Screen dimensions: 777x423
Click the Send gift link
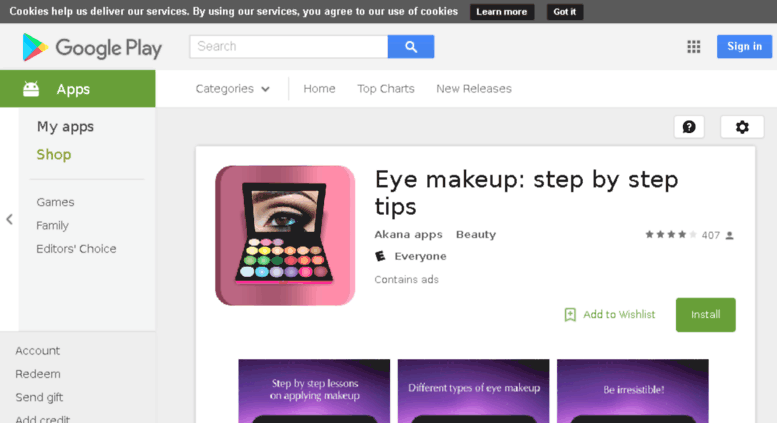[39, 397]
